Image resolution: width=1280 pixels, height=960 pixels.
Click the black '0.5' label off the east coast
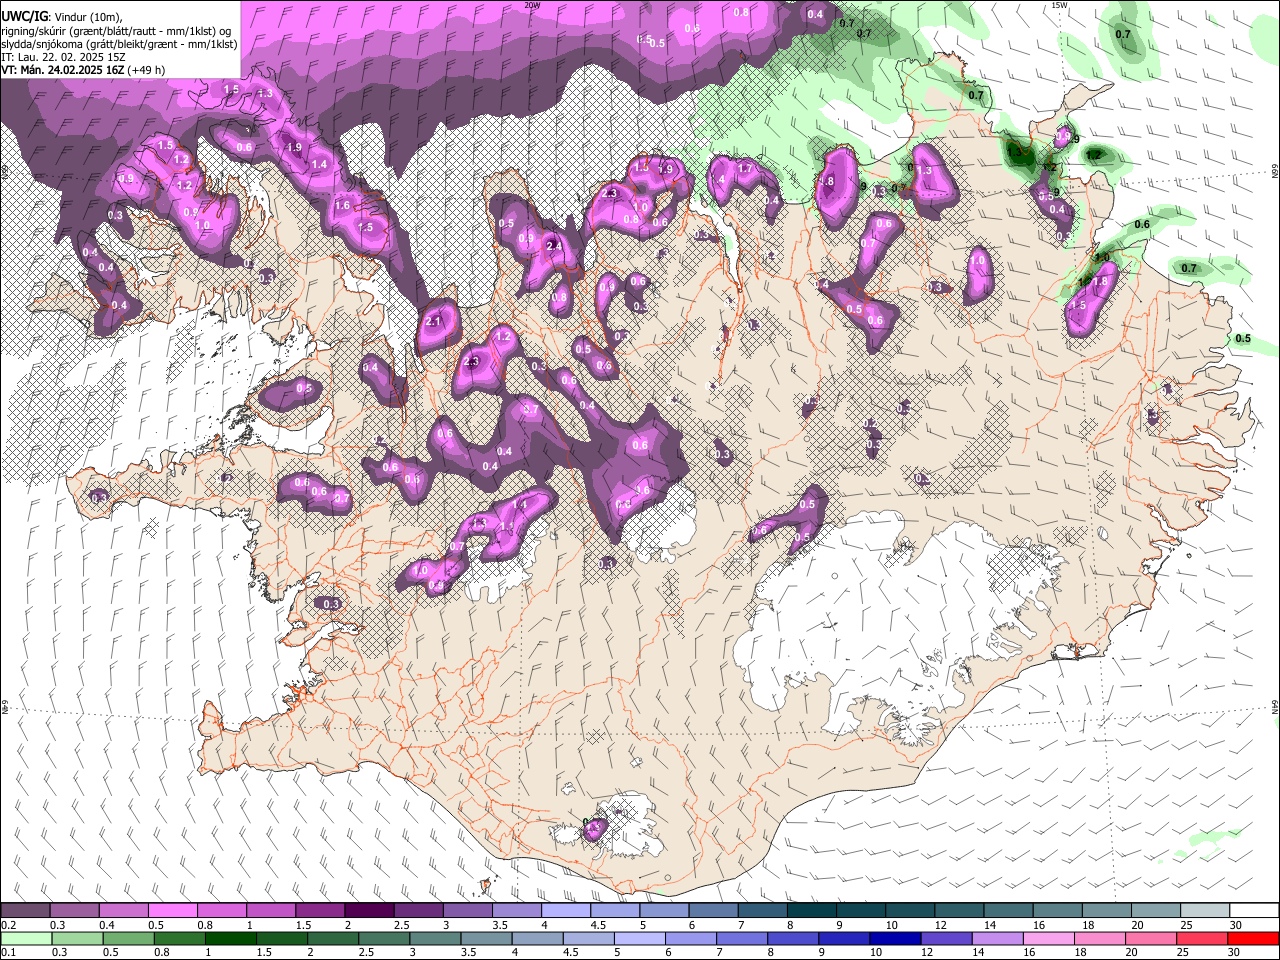click(1243, 339)
